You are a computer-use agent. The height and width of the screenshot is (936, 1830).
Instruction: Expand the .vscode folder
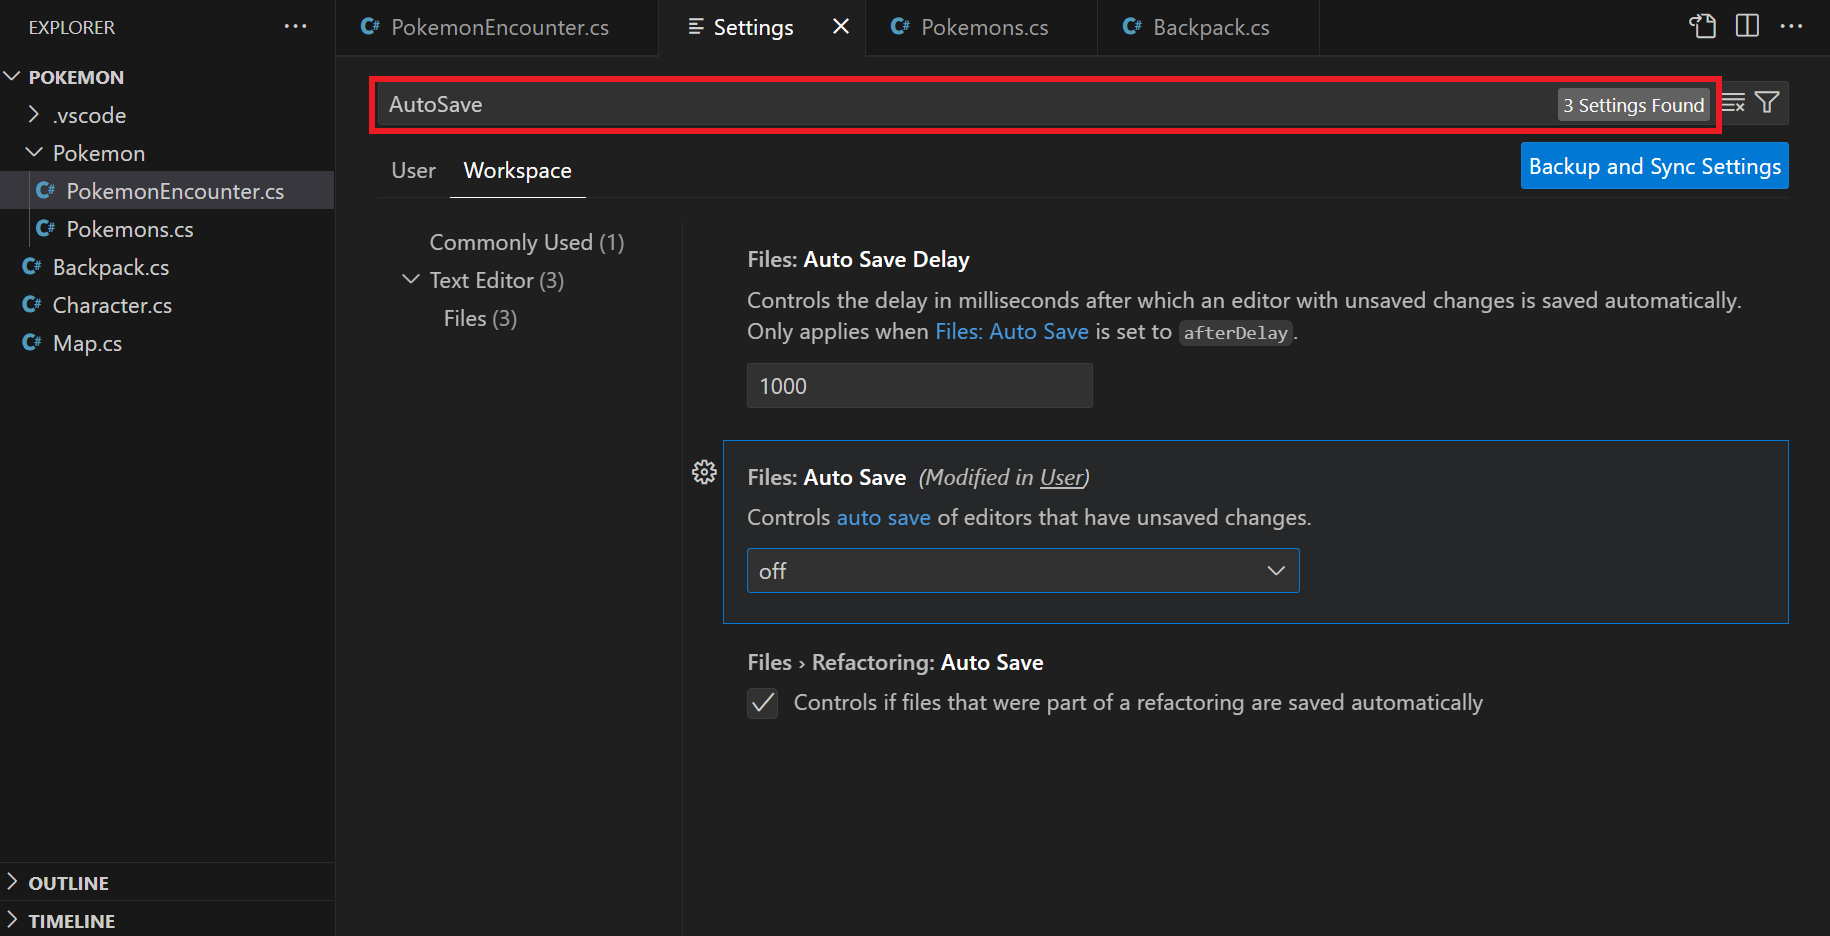33,114
